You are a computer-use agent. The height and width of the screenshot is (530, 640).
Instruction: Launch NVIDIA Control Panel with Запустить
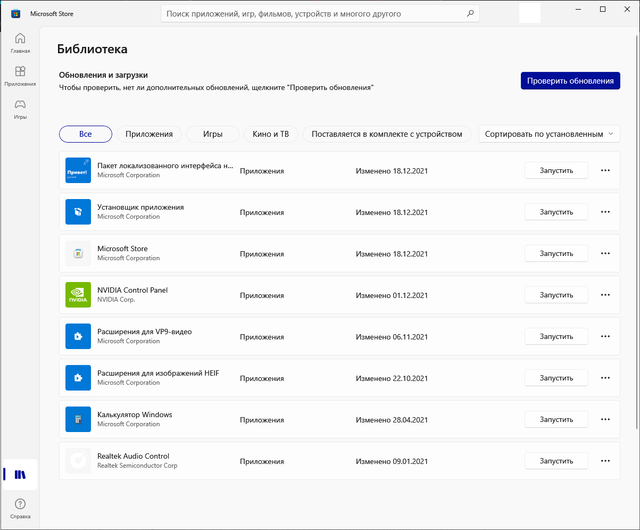(x=556, y=295)
